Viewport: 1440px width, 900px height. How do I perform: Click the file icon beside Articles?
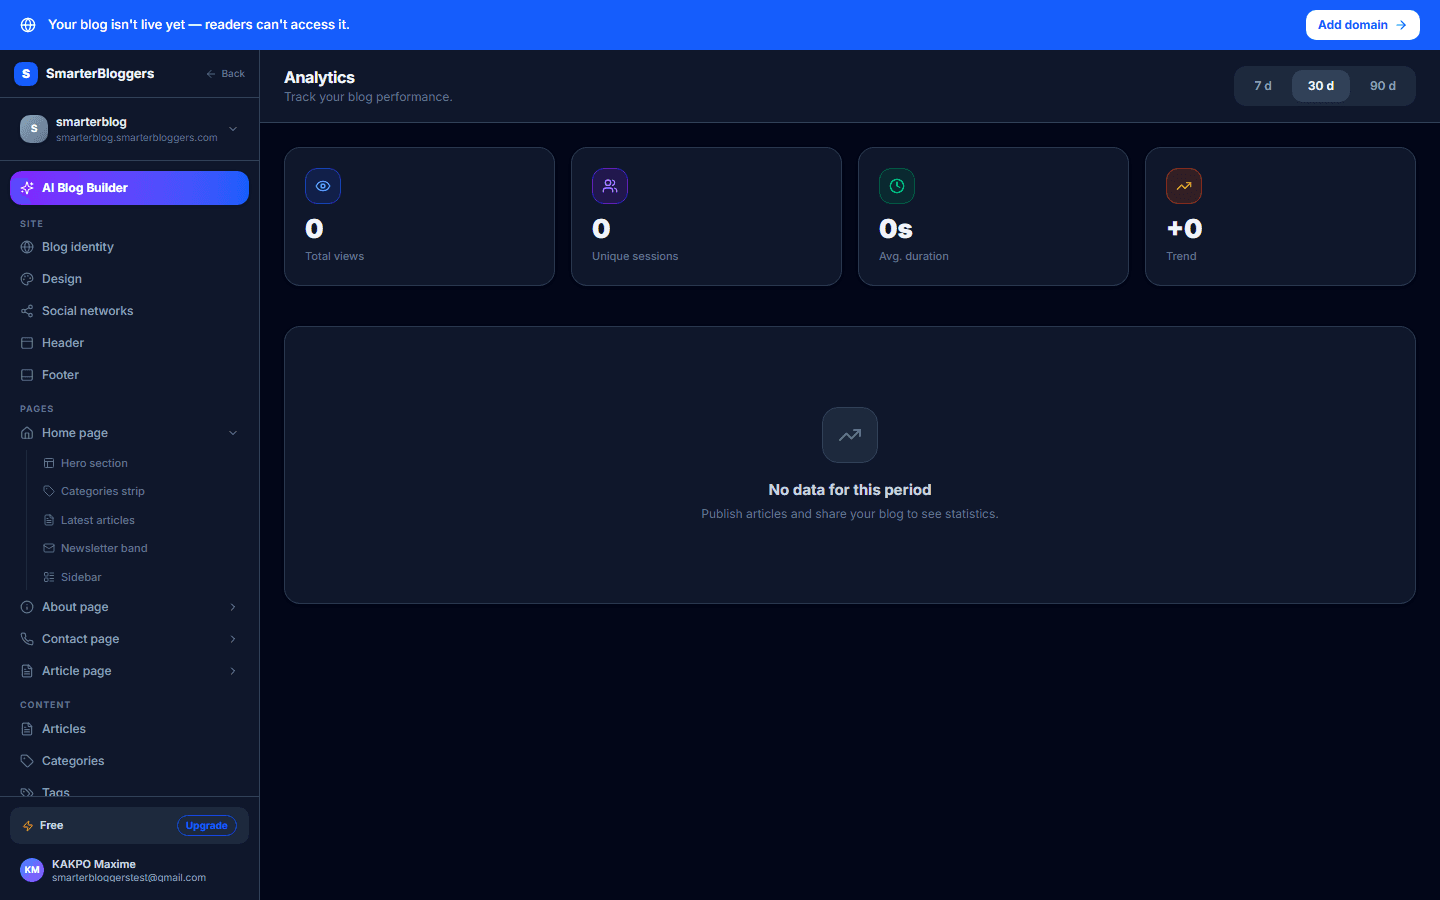(x=27, y=729)
